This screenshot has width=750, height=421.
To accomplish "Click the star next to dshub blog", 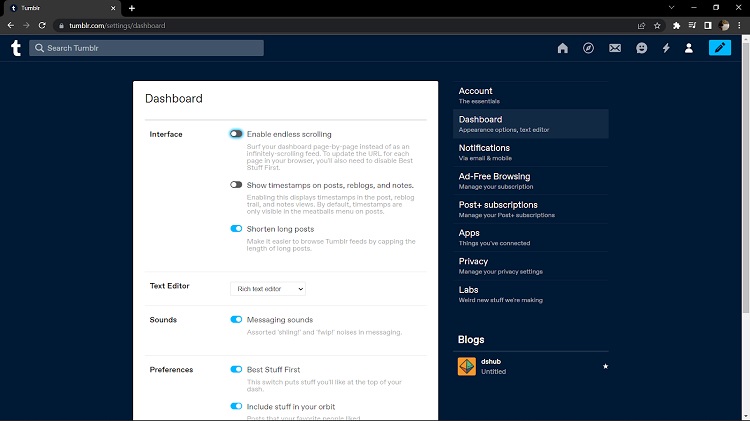I will 605,366.
